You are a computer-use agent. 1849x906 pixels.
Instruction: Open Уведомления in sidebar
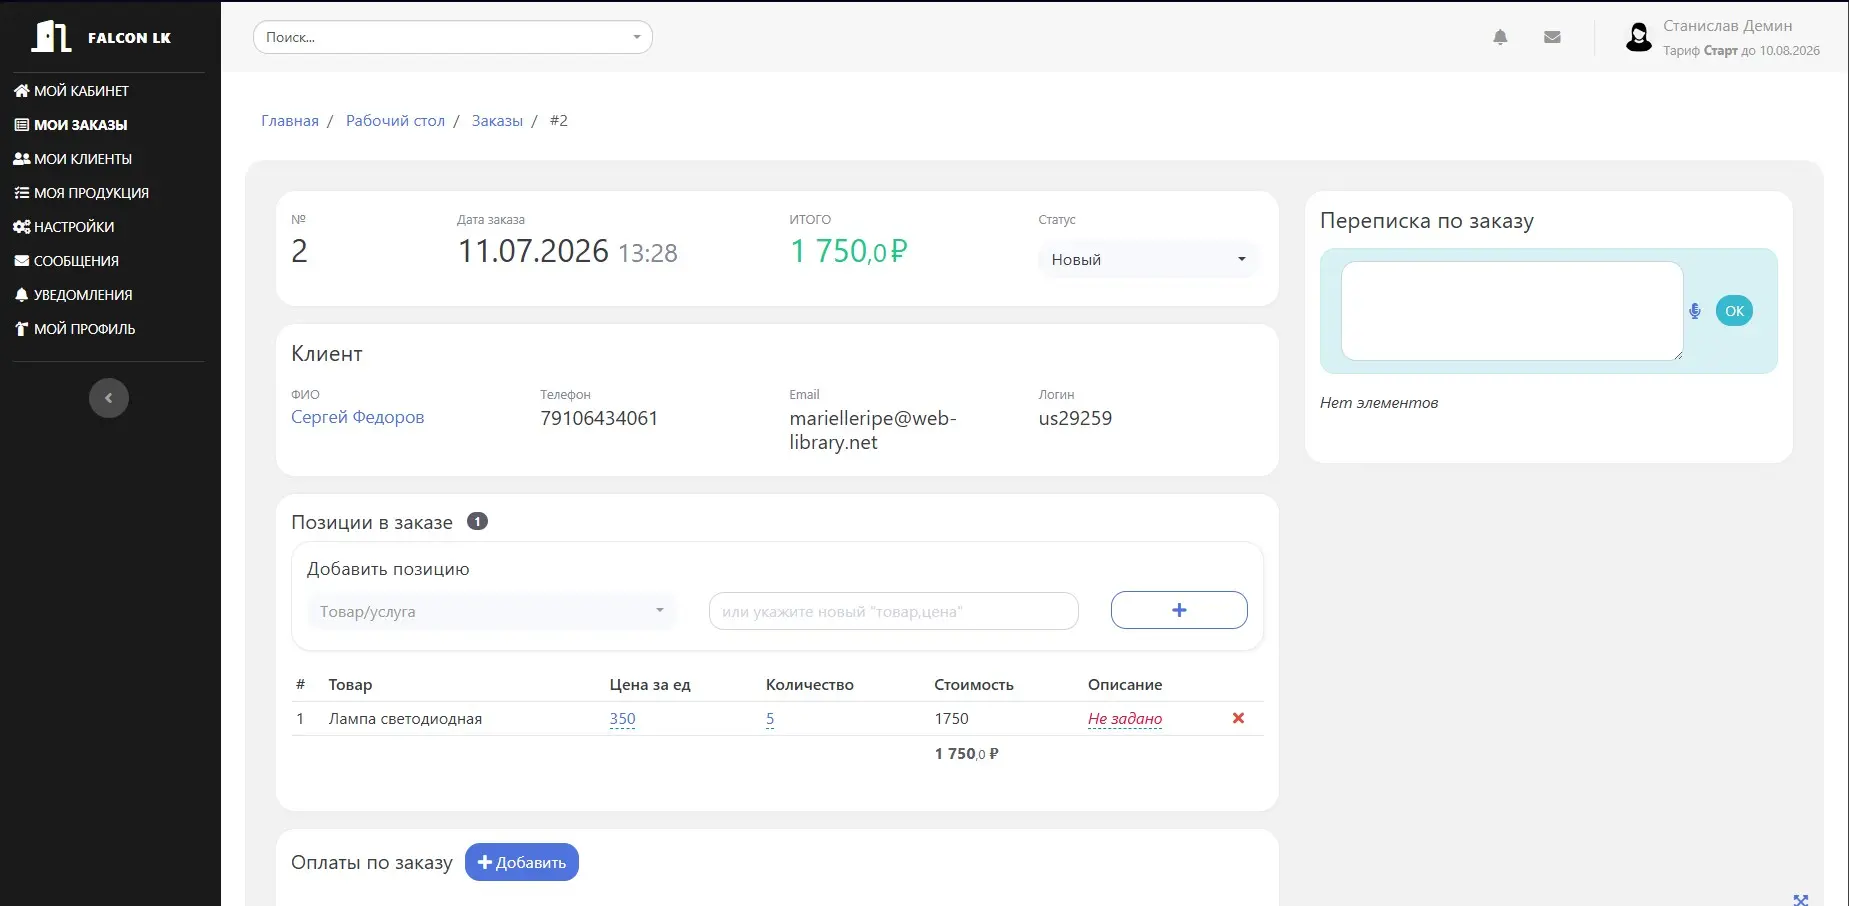(73, 295)
